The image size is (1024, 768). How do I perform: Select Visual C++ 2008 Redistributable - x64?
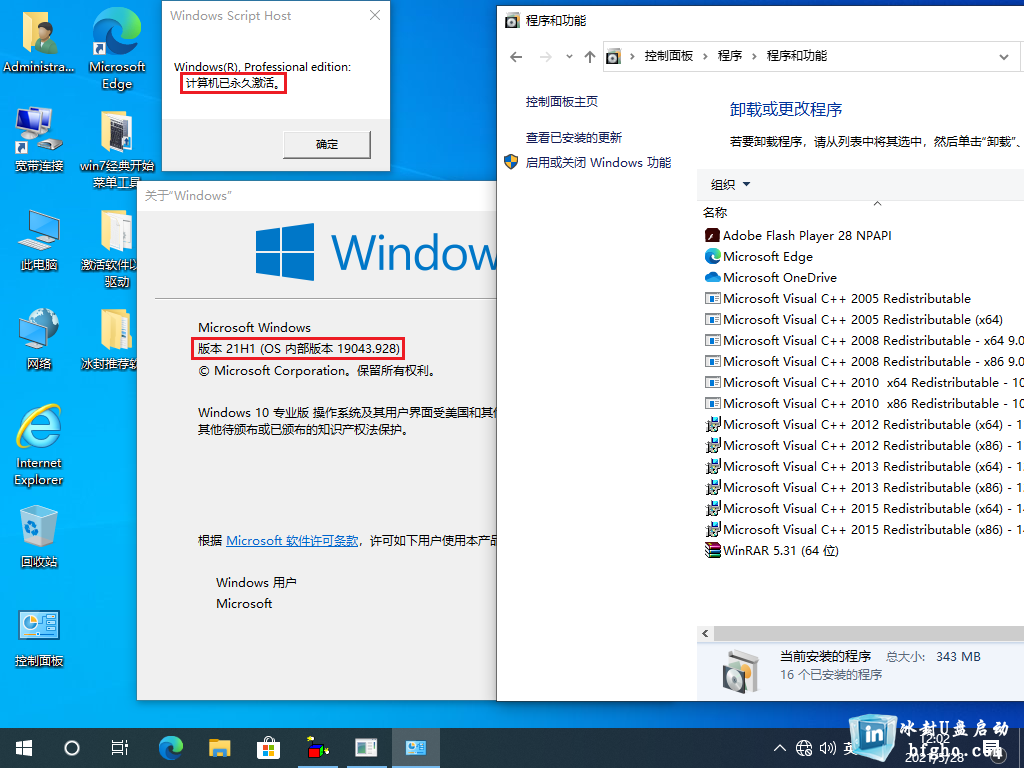[864, 340]
